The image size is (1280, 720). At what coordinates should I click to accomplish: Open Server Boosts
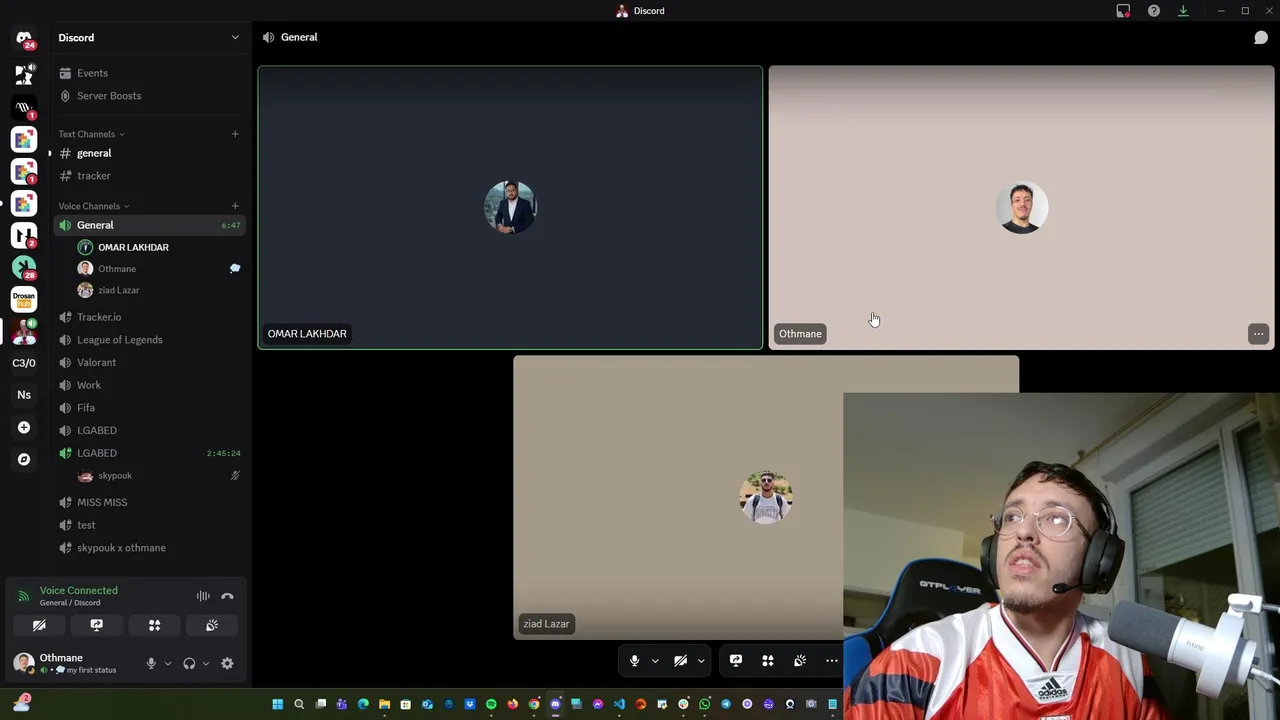(x=149, y=96)
